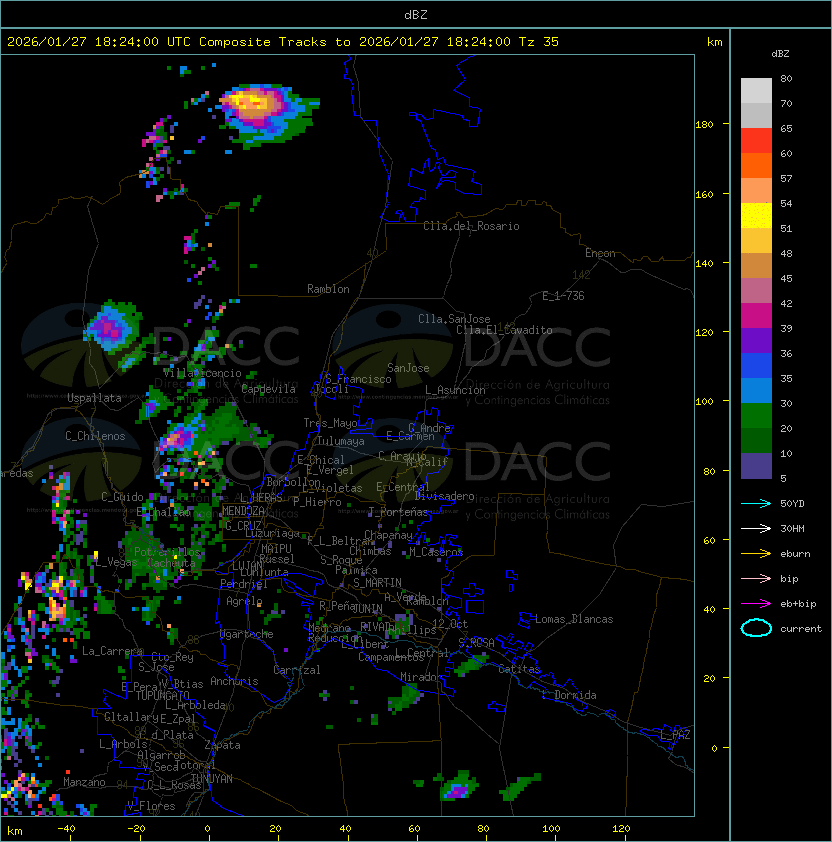This screenshot has width=832, height=842.
Task: Click the '50YD' legend label
Action: point(792,504)
